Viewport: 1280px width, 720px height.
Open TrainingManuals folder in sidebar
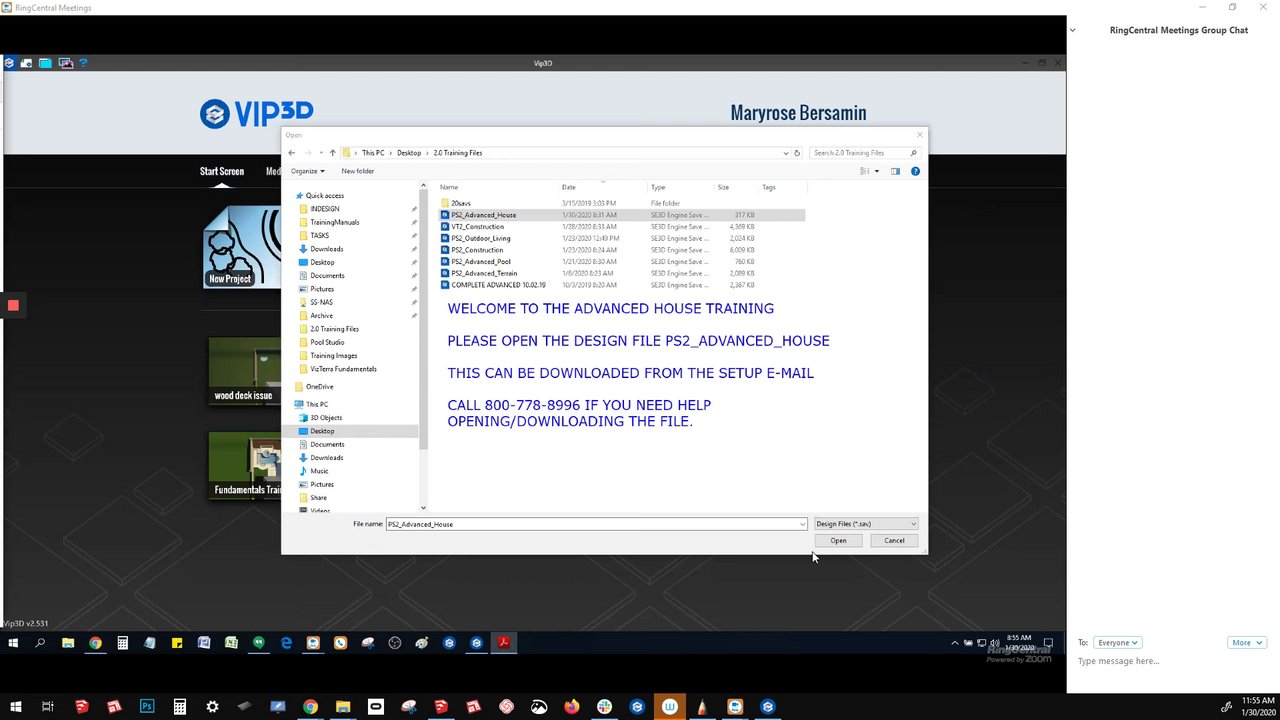[334, 222]
